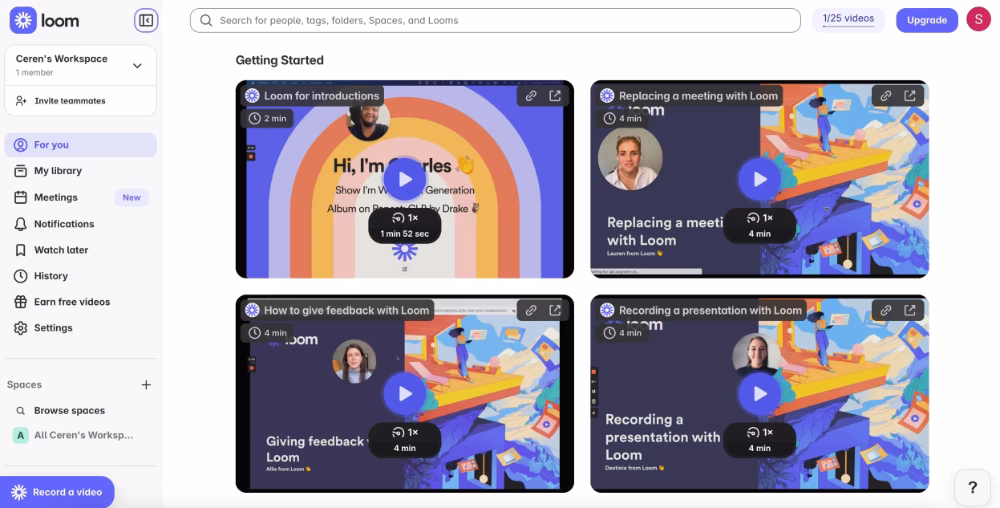
Task: Click the Earn free videos gift icon
Action: [x=20, y=302]
